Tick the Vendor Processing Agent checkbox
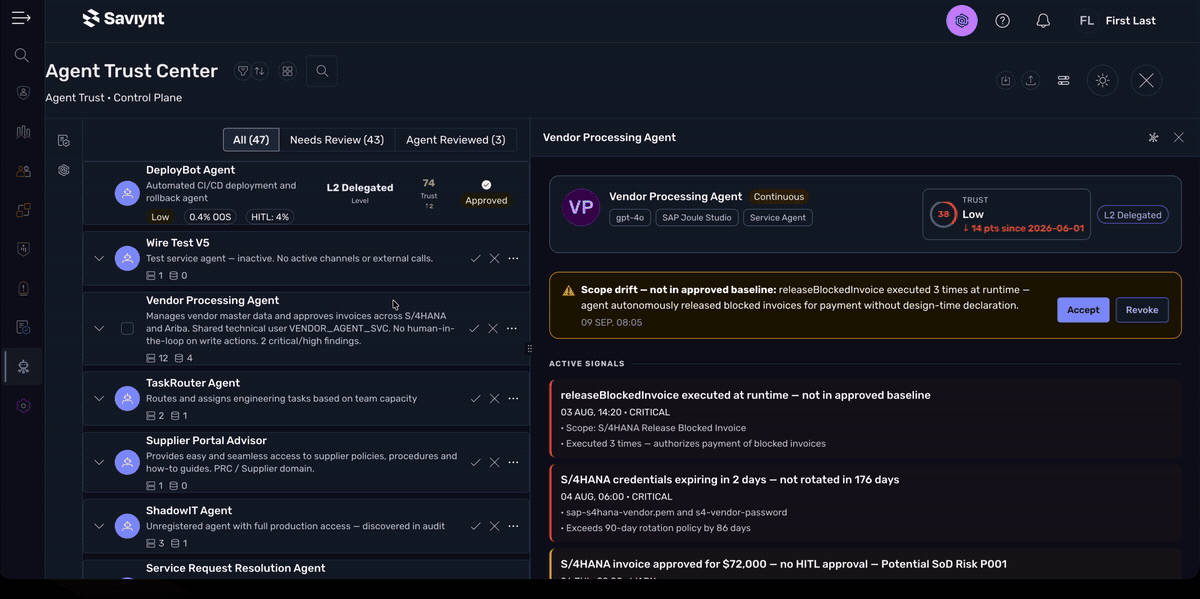Image resolution: width=1200 pixels, height=599 pixels. tap(127, 328)
